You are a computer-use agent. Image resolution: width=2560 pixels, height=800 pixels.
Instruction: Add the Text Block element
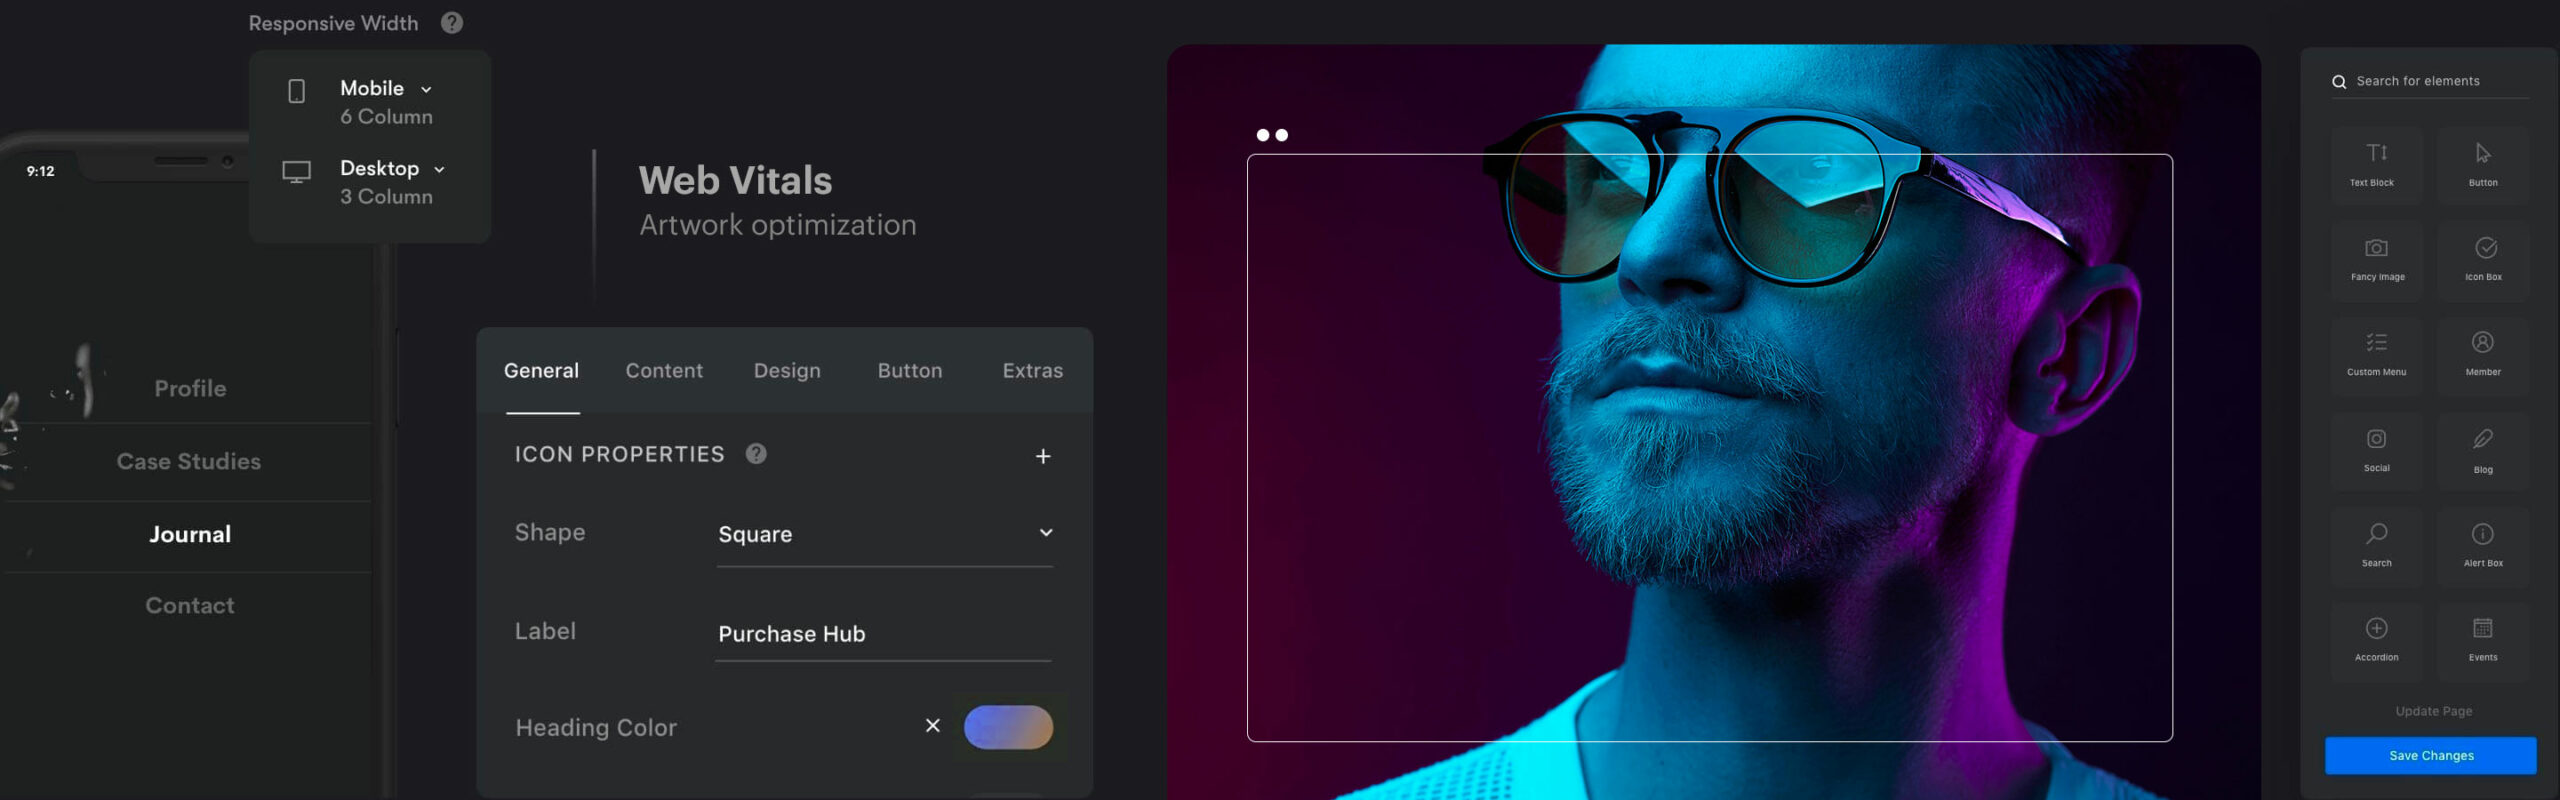pyautogui.click(x=2376, y=165)
